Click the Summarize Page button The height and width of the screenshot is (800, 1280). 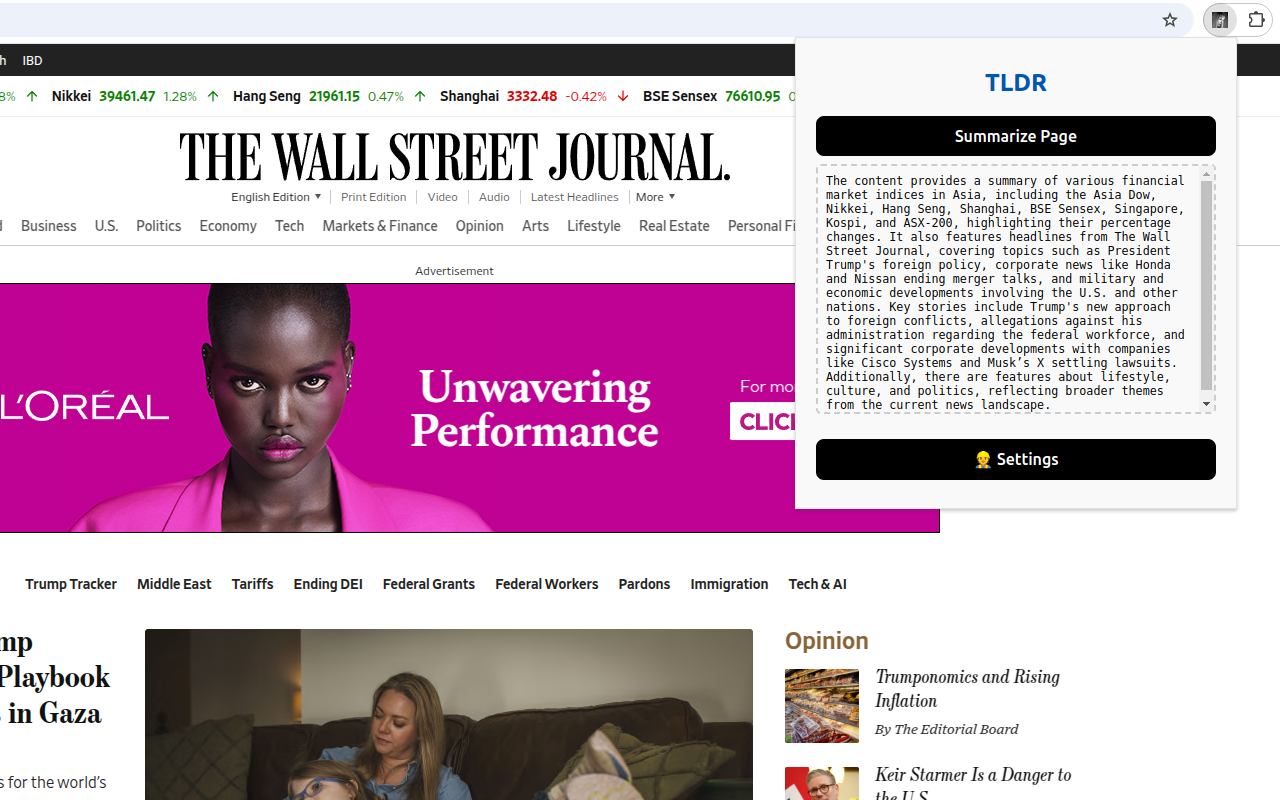1016,136
